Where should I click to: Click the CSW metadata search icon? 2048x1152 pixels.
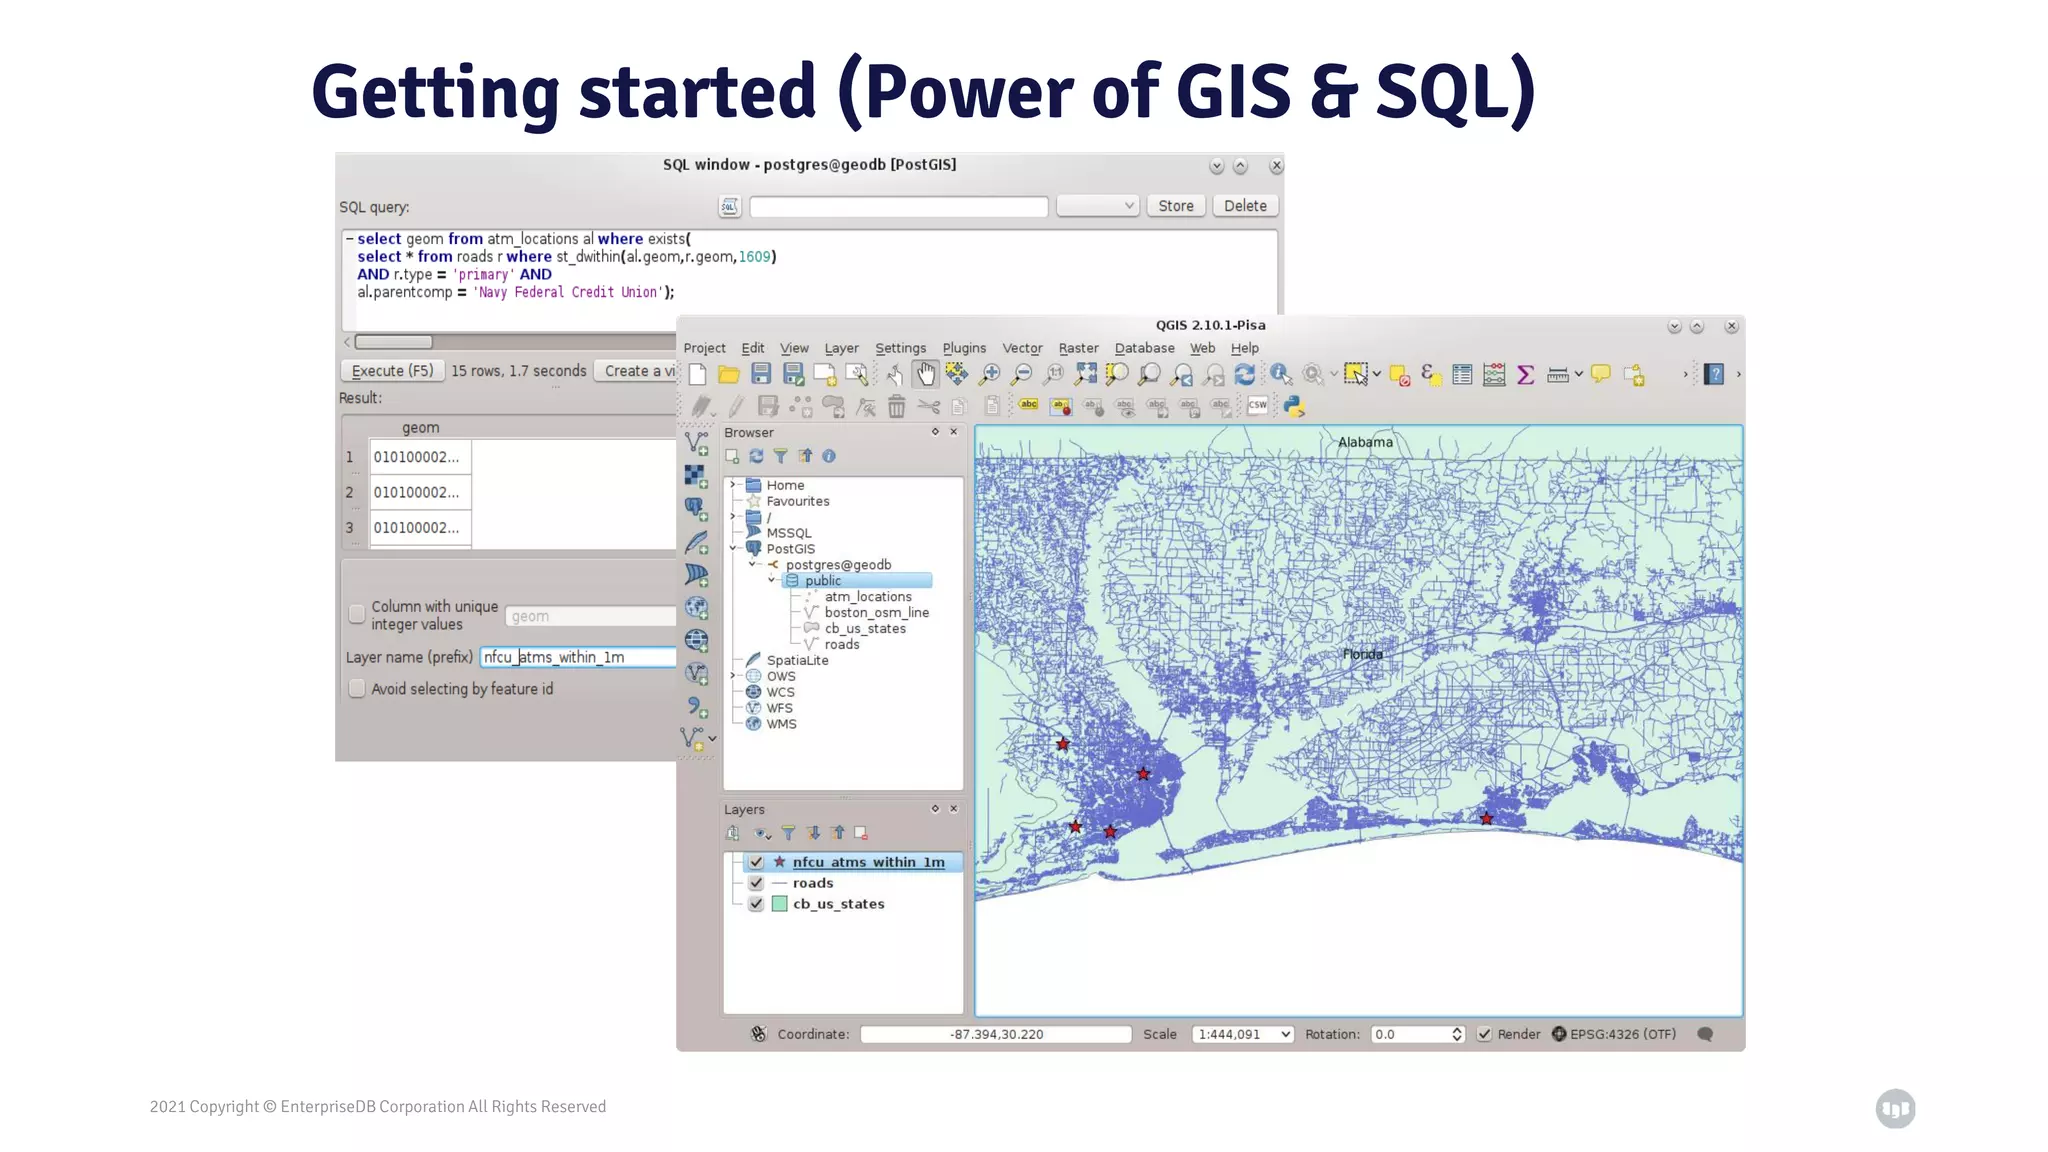pyautogui.click(x=1258, y=405)
